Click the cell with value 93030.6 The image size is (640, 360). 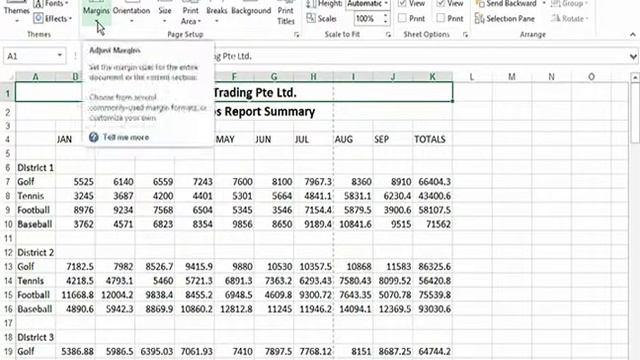433,309
